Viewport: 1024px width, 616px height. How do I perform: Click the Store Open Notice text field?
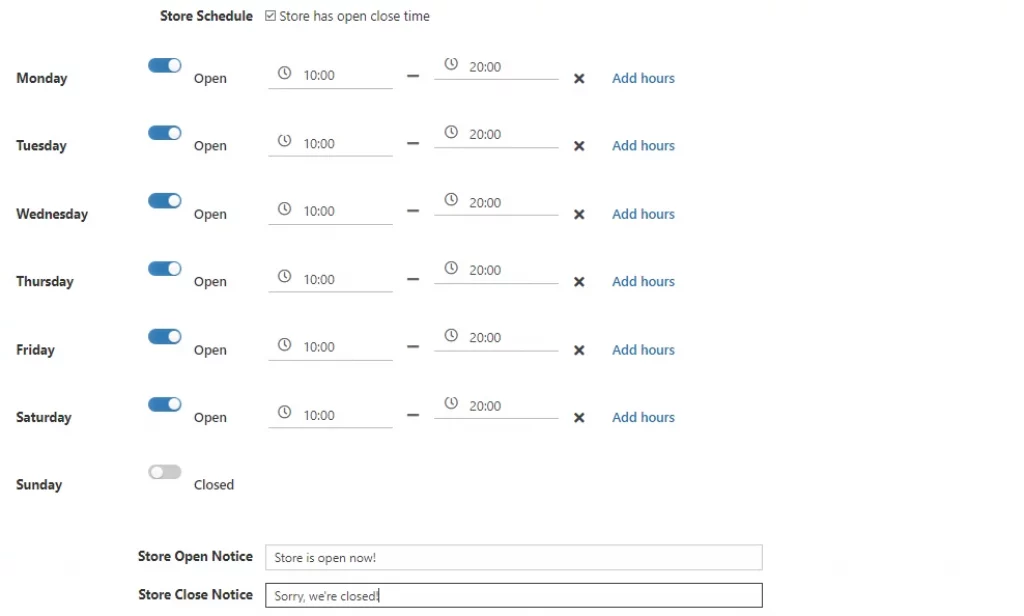tap(513, 558)
